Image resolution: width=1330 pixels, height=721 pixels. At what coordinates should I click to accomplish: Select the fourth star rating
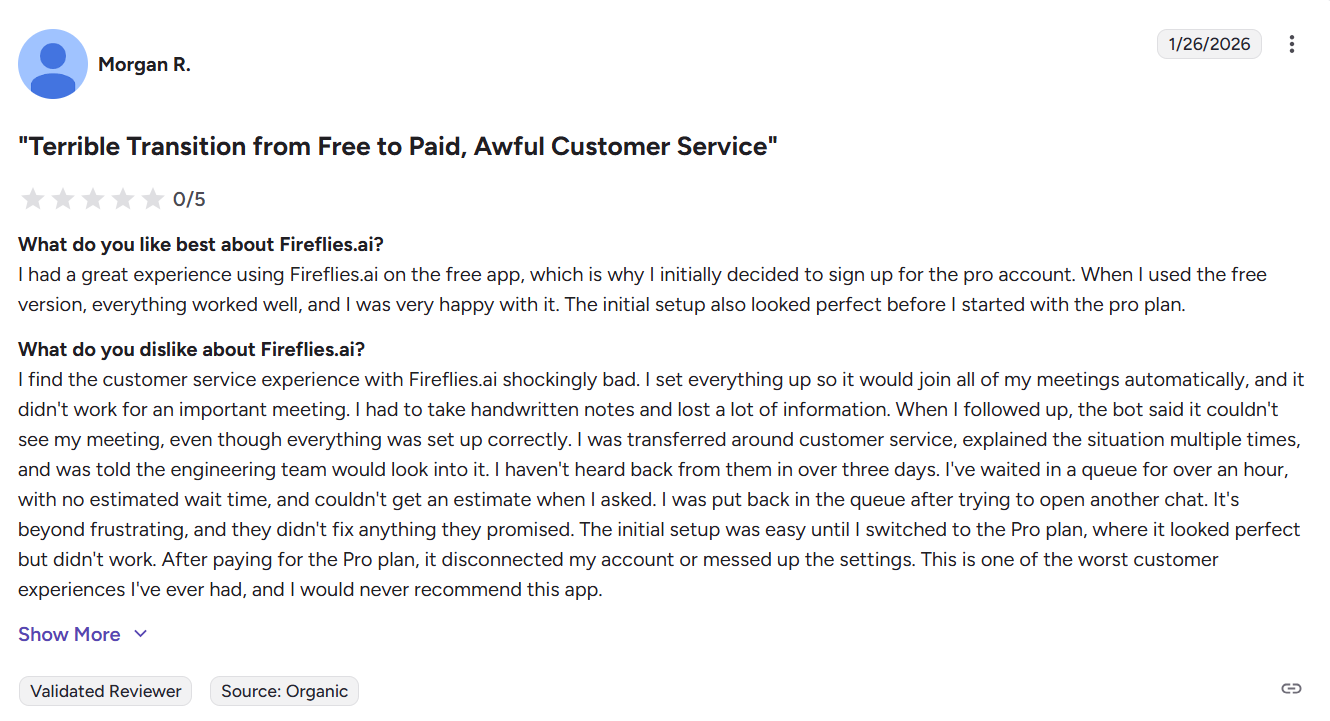(x=123, y=198)
